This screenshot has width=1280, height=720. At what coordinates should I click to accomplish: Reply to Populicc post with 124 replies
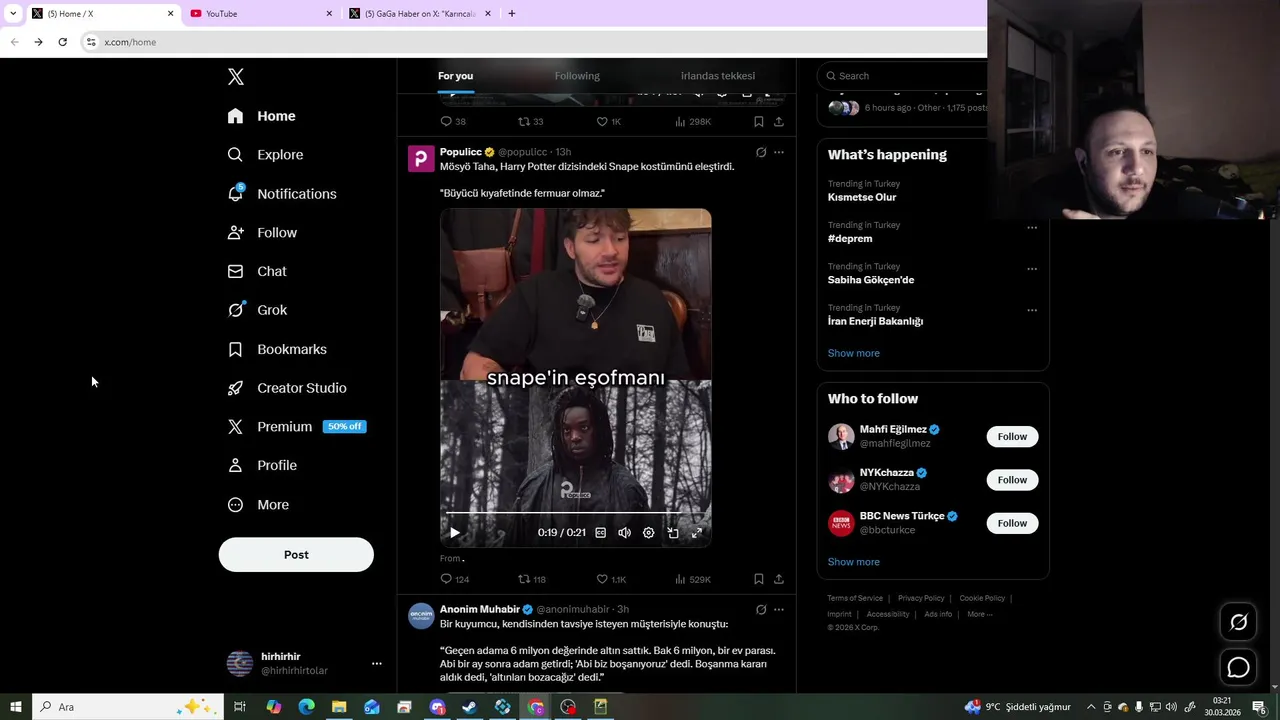[454, 579]
